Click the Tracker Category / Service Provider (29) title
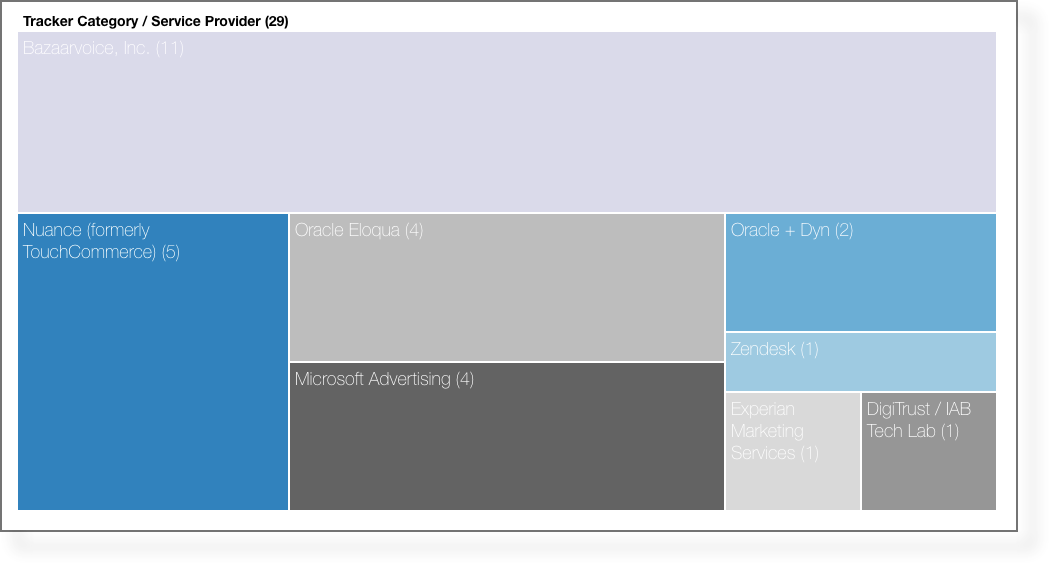Image resolution: width=1050 pixels, height=564 pixels. [155, 21]
